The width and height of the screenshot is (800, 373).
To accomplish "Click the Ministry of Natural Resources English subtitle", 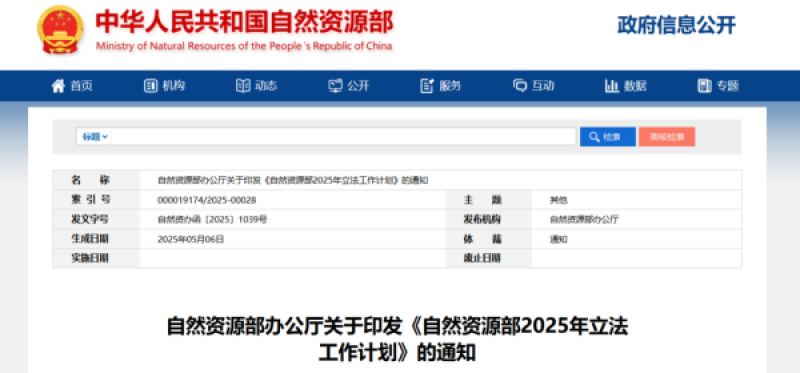I will [x=244, y=46].
